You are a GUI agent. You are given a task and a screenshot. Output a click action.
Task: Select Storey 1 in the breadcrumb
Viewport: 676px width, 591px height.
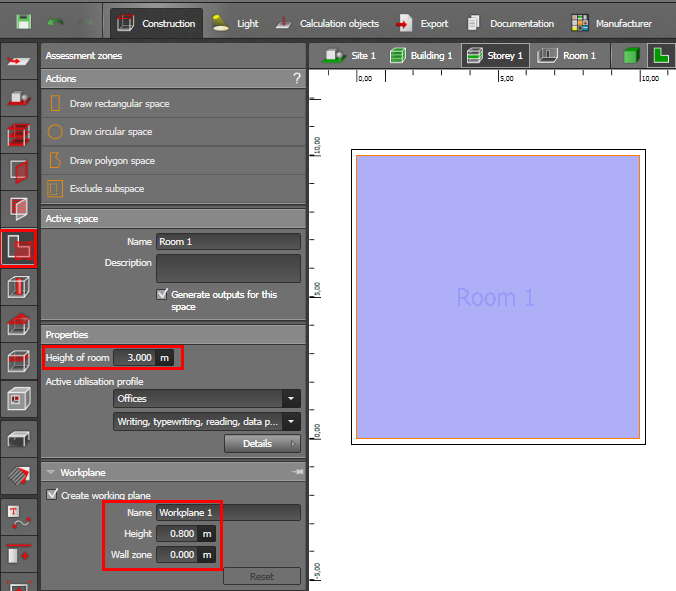click(x=495, y=56)
